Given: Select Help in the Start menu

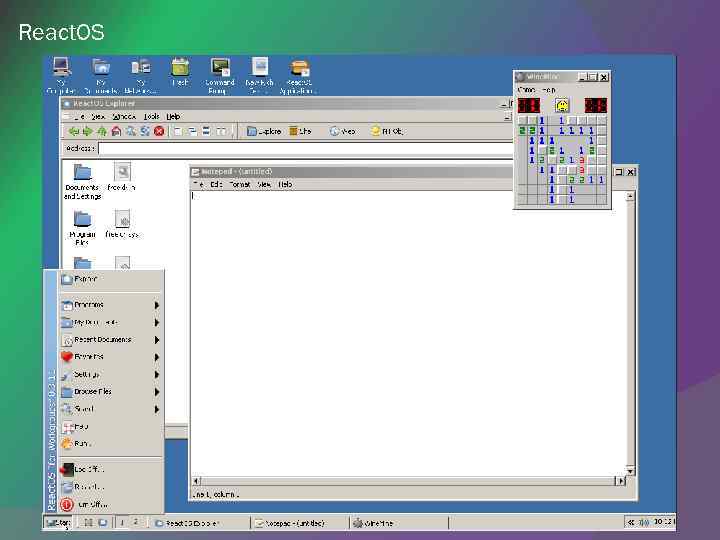Looking at the screenshot, I should tap(110, 427).
